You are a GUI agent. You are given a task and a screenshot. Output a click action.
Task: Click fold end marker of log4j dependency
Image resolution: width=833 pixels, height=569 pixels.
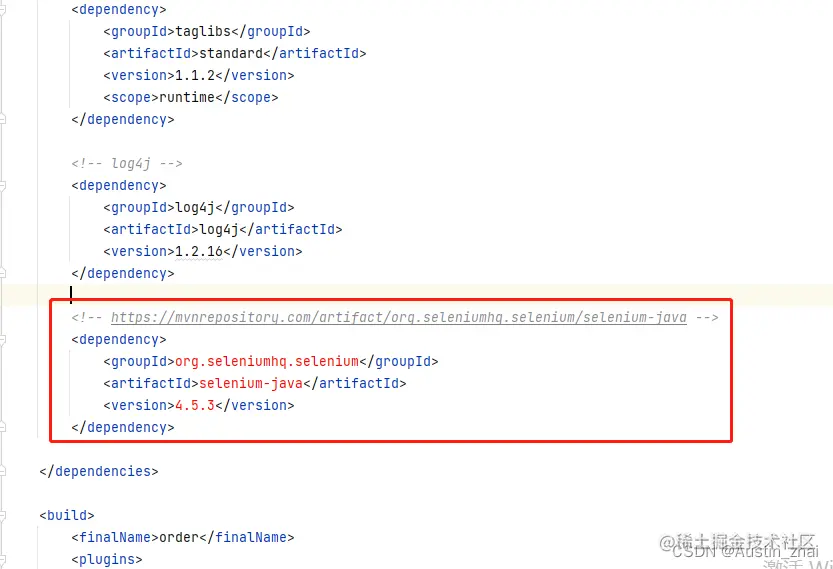(x=2, y=273)
